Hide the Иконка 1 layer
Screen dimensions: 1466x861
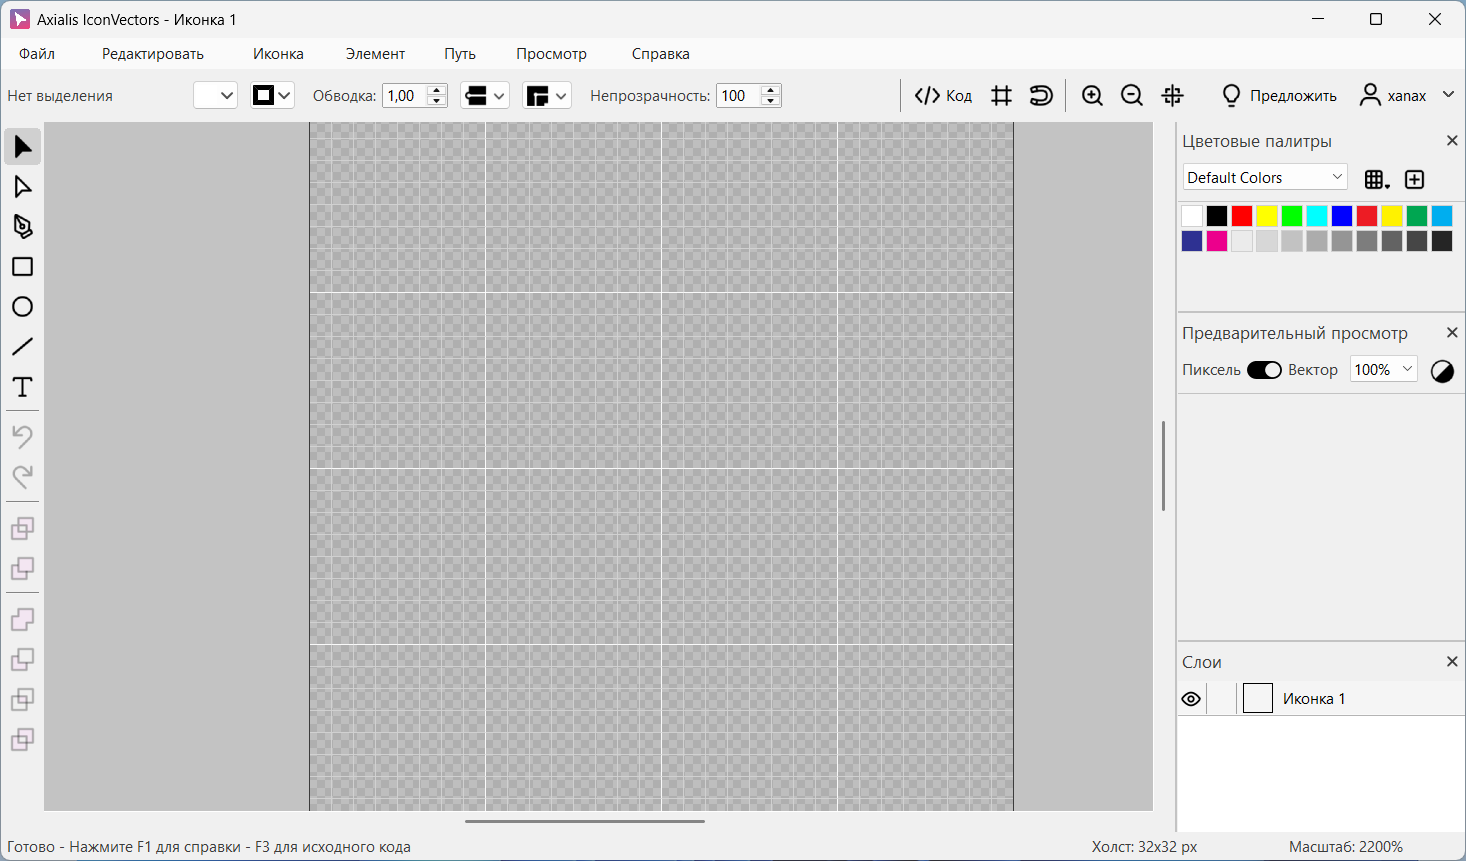pos(1191,699)
